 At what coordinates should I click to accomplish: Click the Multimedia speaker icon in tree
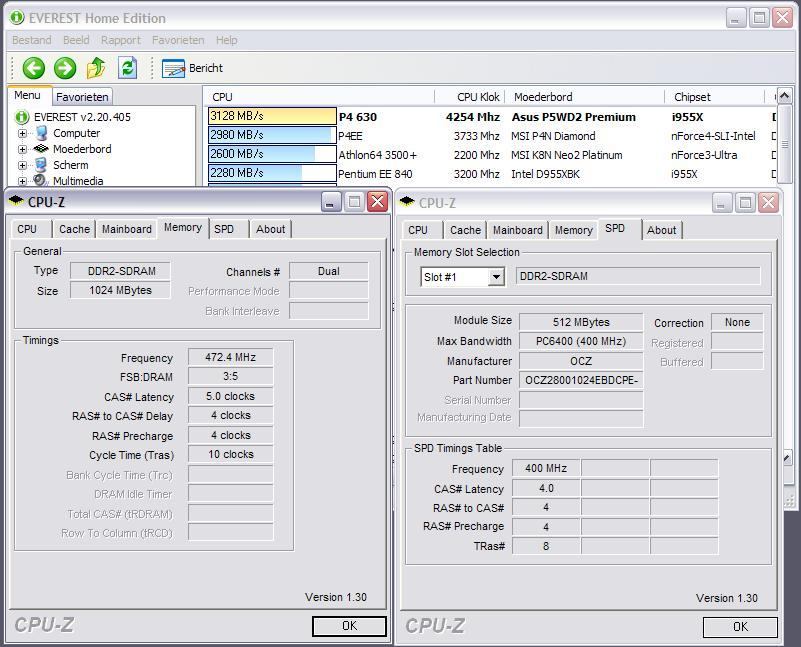40,180
